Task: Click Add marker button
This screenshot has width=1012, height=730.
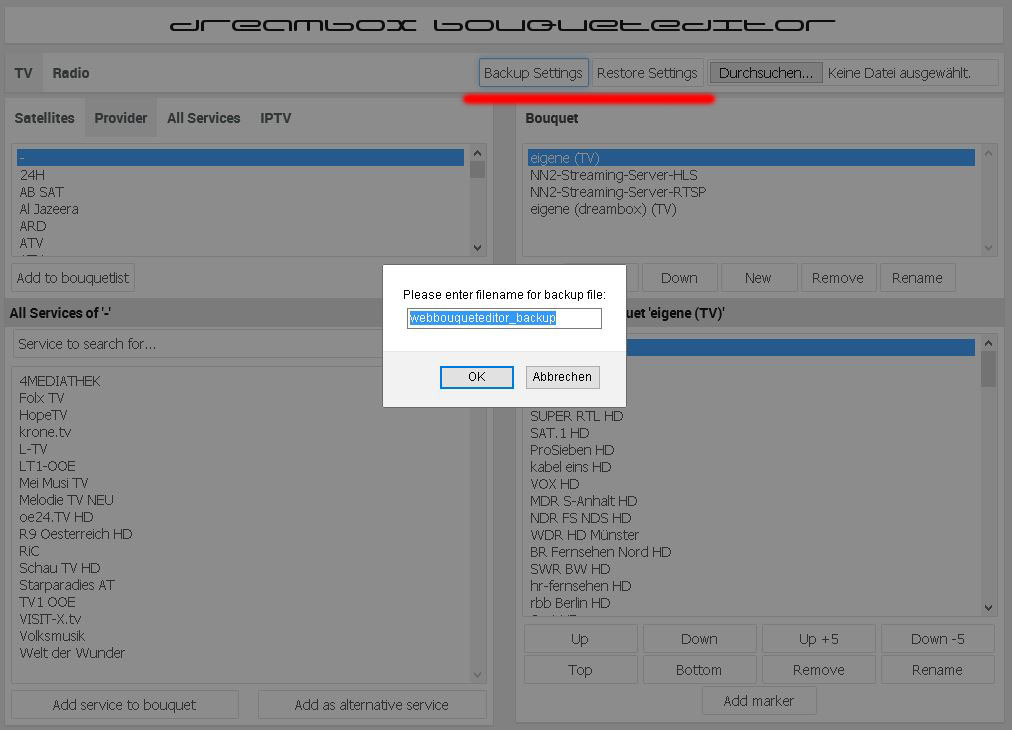Action: click(x=758, y=701)
